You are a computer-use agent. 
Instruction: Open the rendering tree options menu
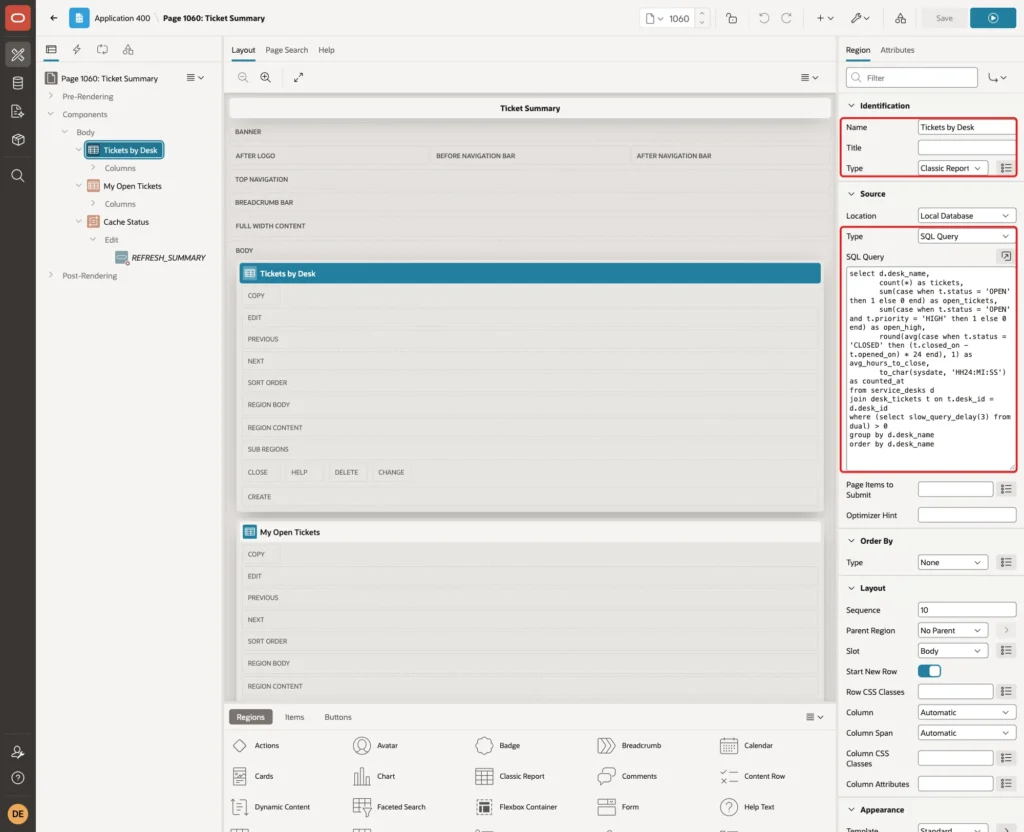(x=195, y=78)
